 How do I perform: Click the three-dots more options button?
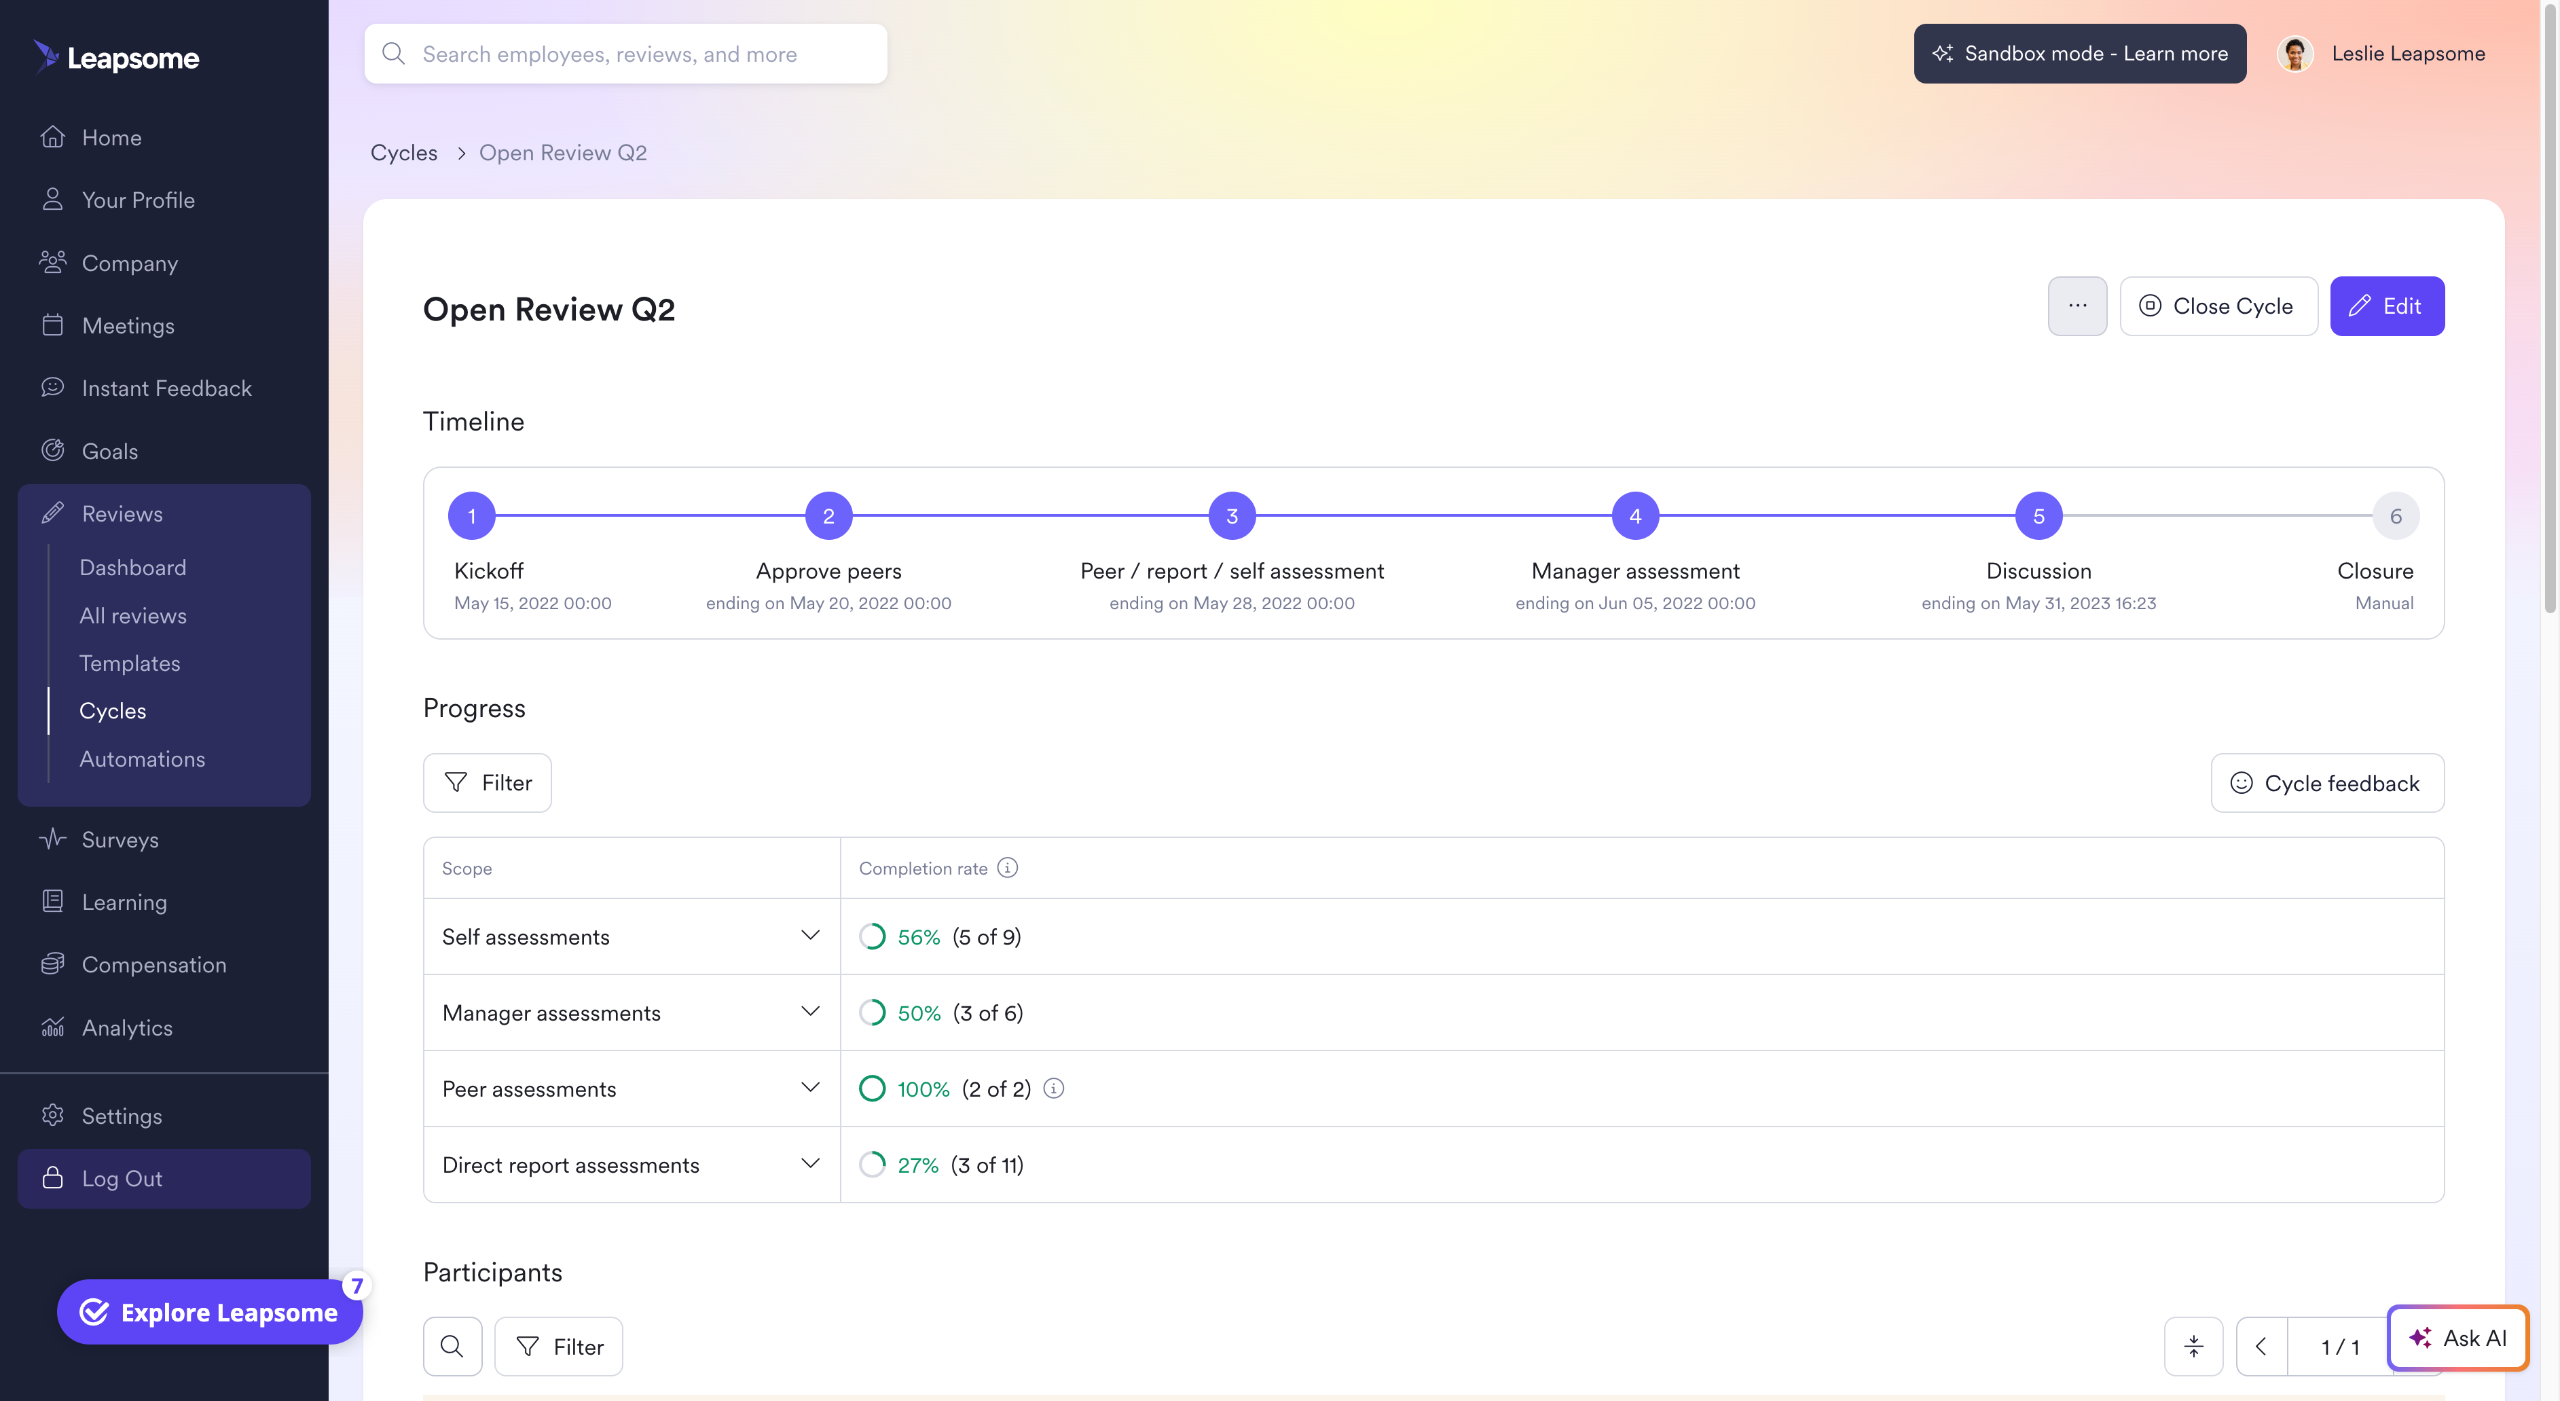coord(2077,306)
